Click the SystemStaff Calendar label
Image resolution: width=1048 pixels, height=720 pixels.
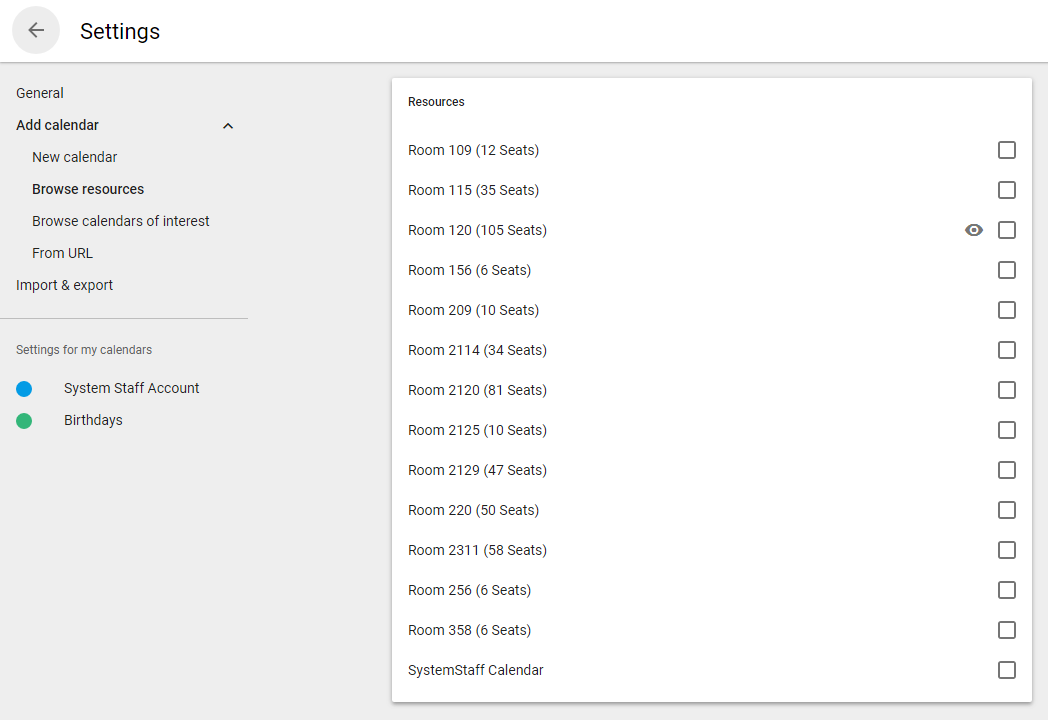point(475,671)
